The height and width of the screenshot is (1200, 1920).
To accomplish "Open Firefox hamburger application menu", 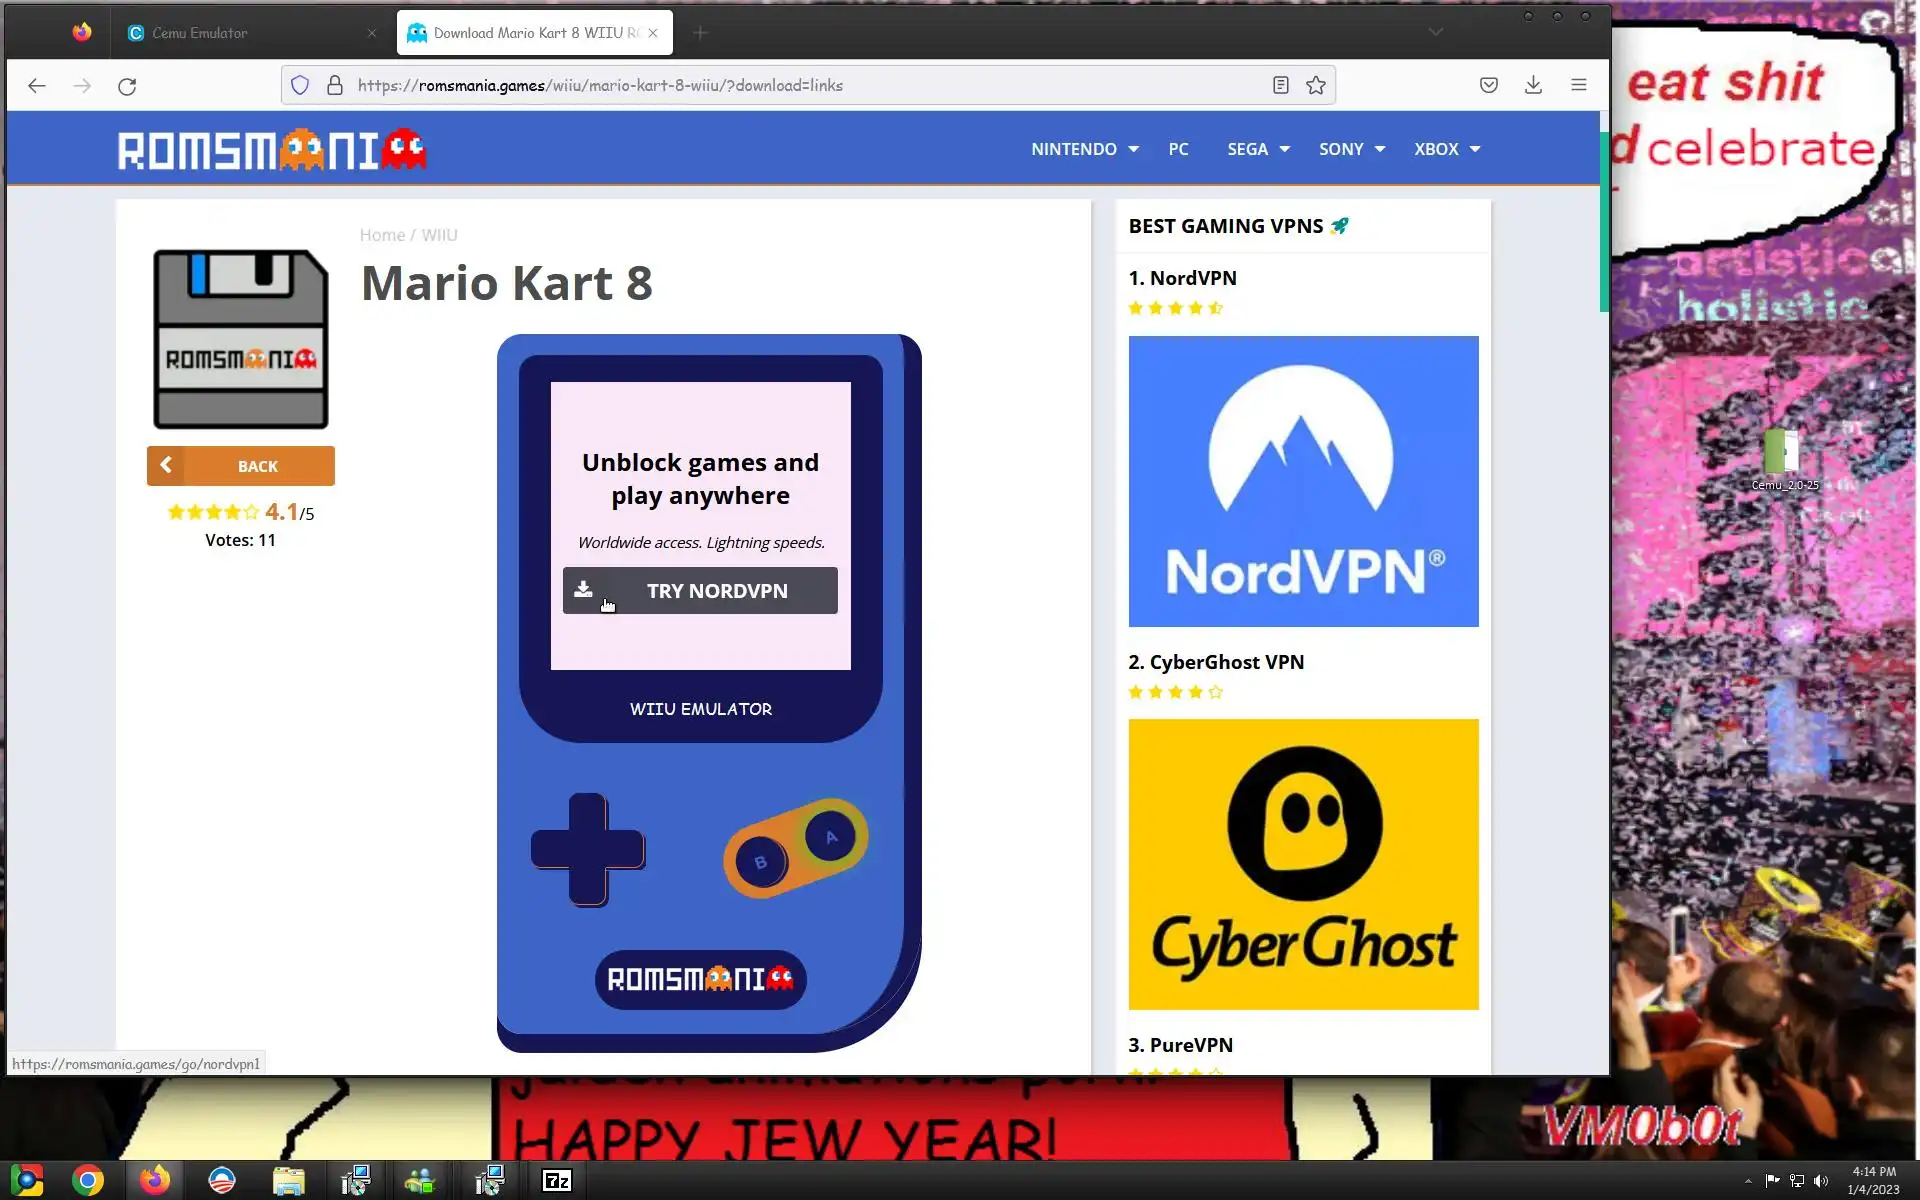I will point(1578,86).
